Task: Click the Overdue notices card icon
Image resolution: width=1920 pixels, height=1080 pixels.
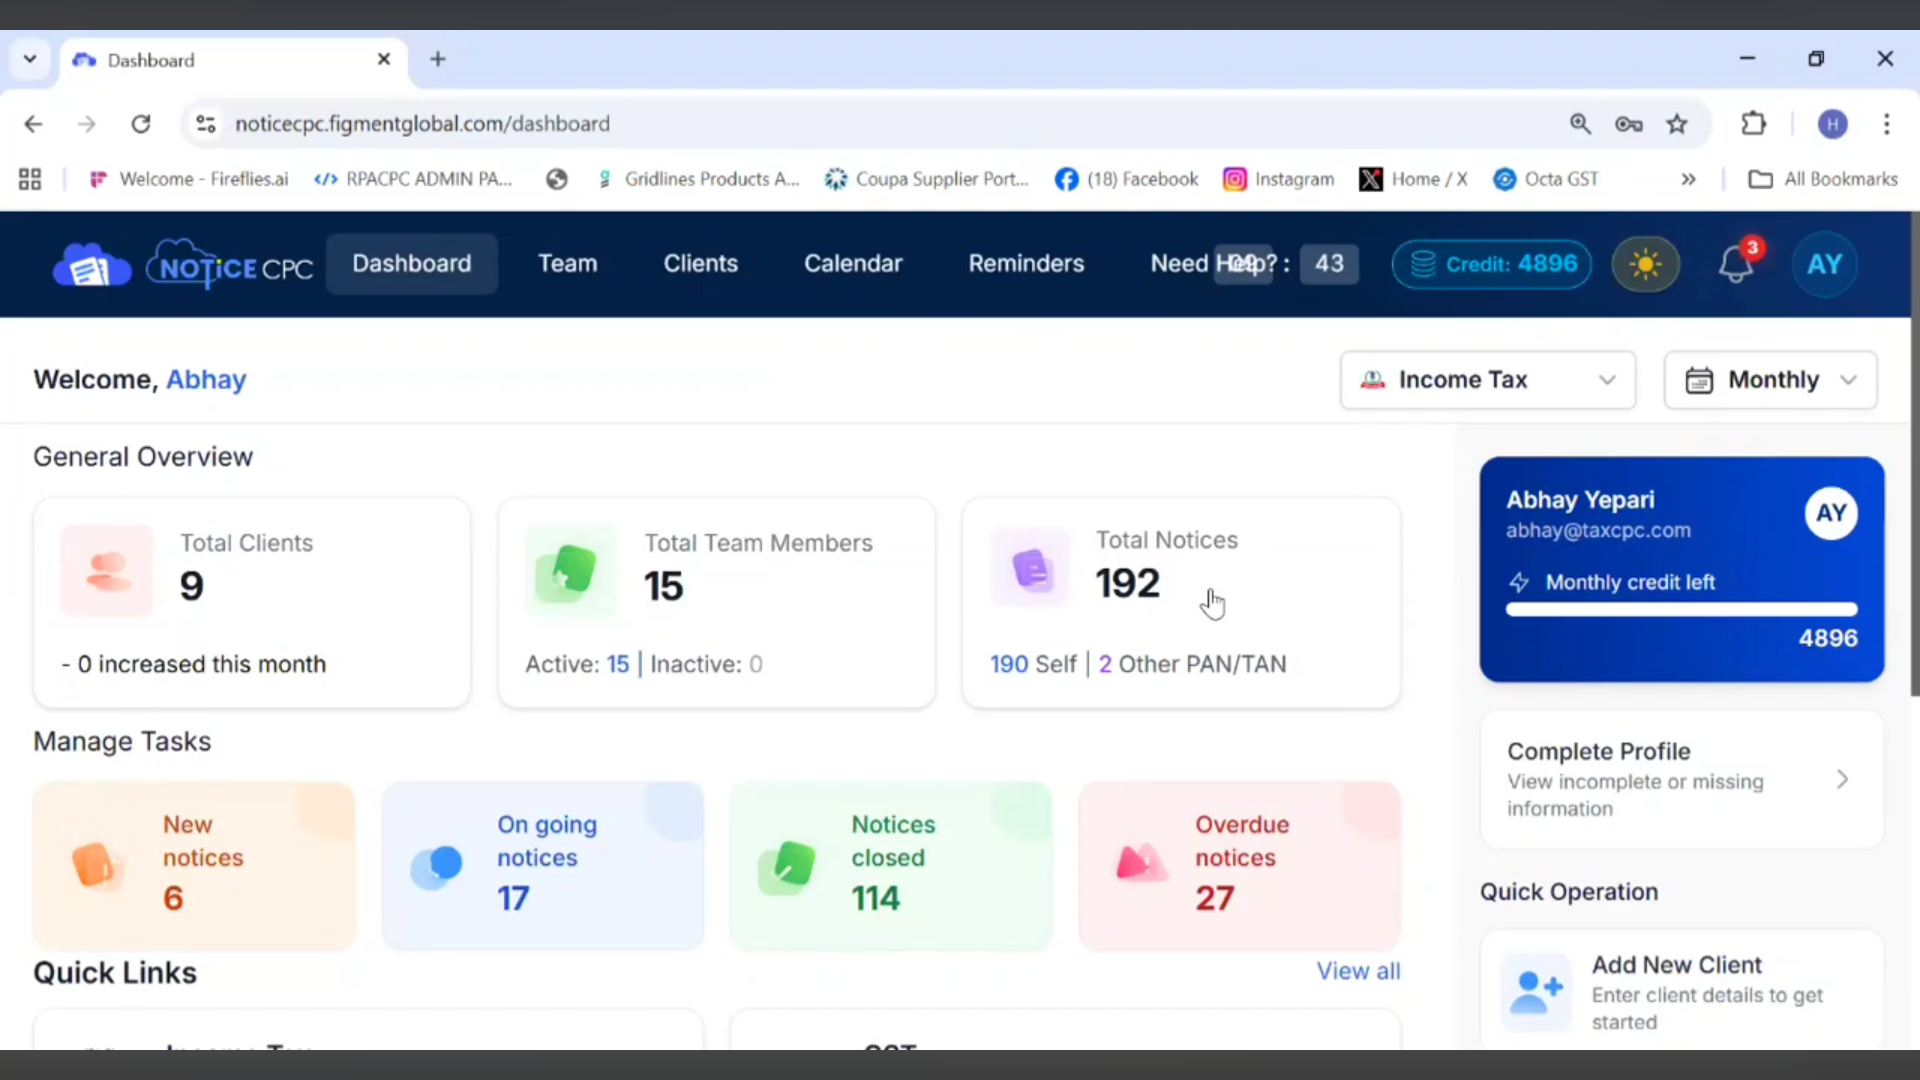Action: point(1140,863)
